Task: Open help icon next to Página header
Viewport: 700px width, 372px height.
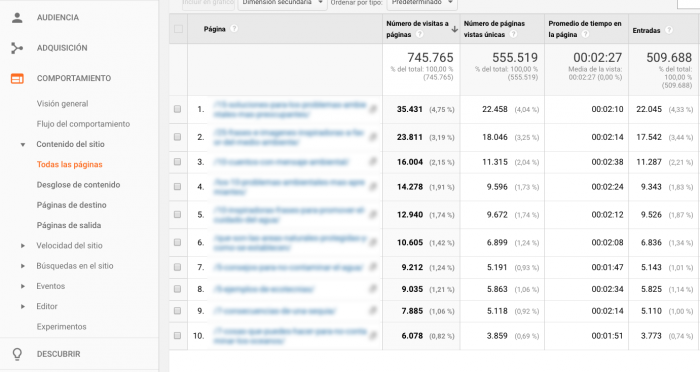Action: pos(234,29)
